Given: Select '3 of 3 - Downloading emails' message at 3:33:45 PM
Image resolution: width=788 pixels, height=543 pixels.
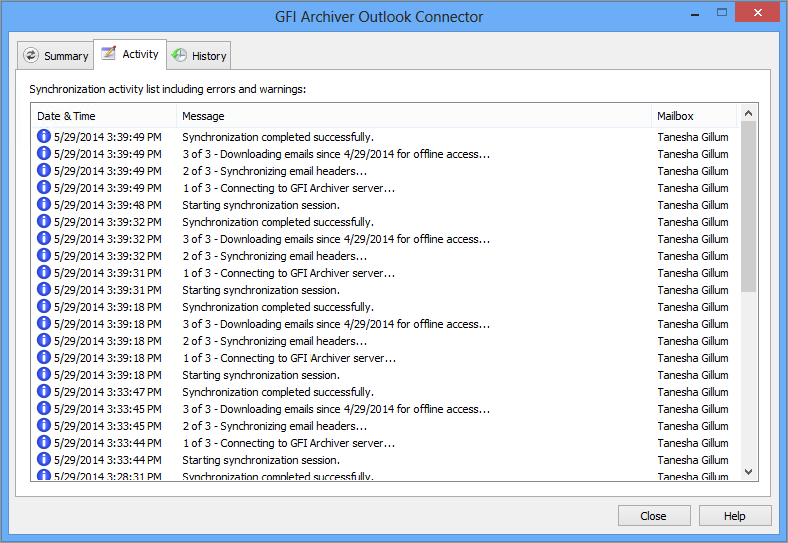Looking at the screenshot, I should (336, 409).
